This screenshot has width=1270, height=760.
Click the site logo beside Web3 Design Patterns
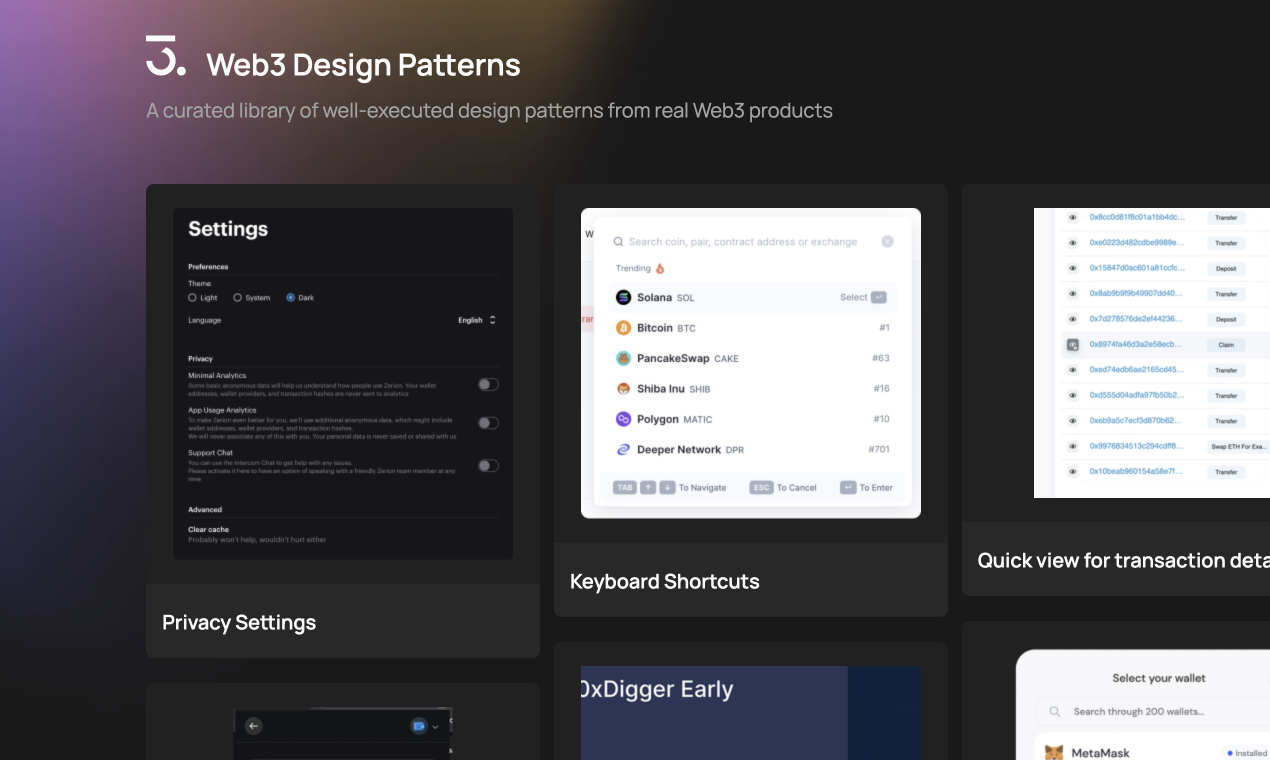165,56
